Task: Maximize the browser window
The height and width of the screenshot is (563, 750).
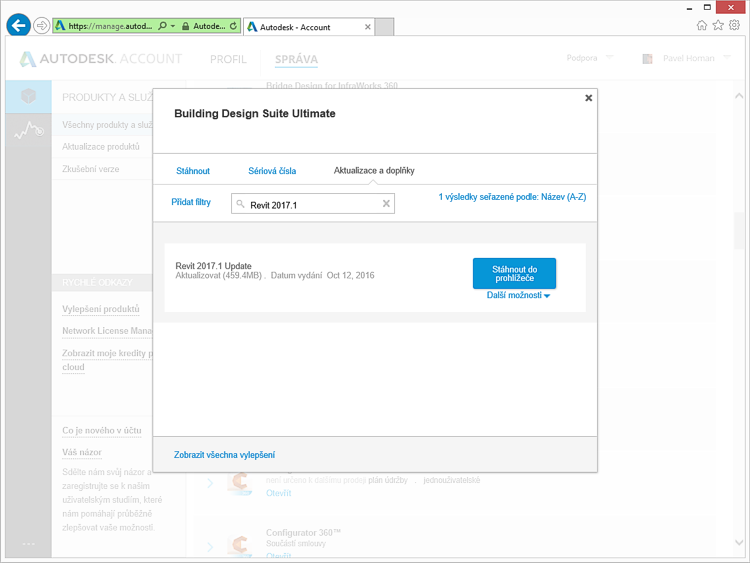Action: (x=707, y=7)
